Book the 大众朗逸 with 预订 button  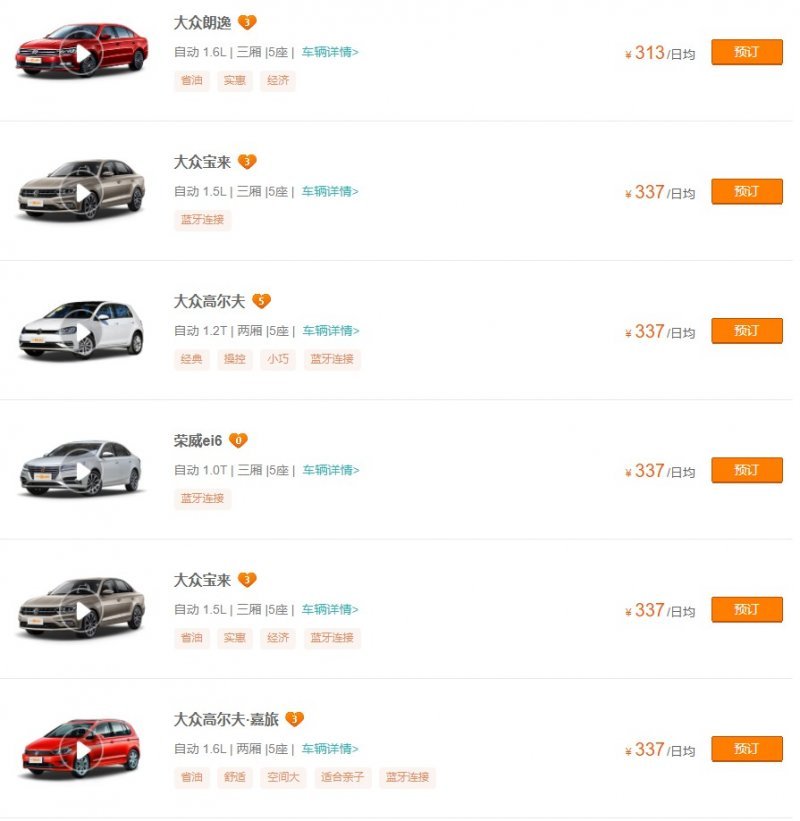click(746, 52)
